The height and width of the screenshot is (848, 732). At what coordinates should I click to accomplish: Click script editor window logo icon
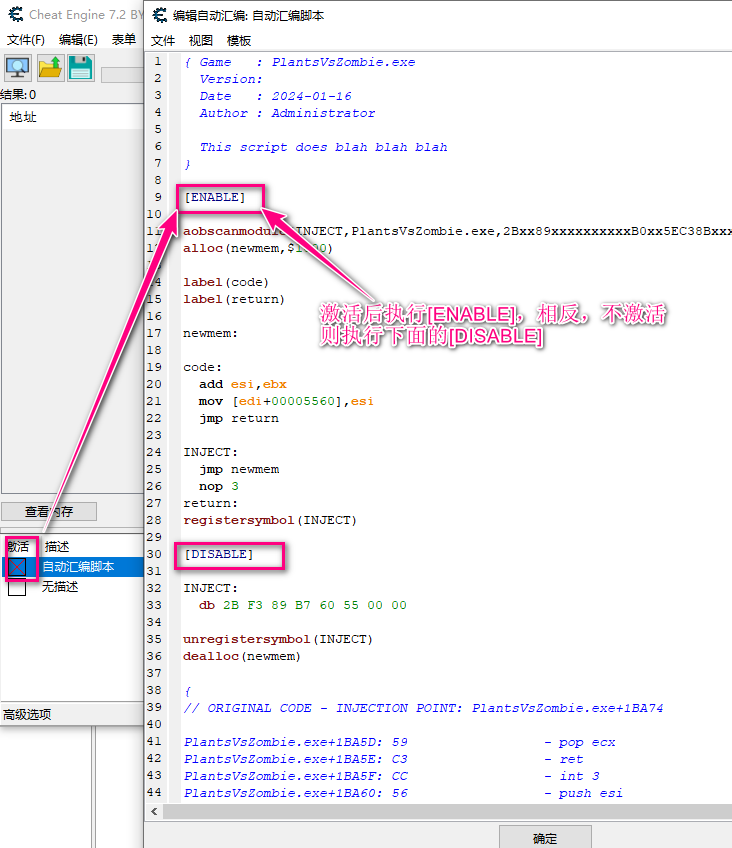click(x=159, y=15)
